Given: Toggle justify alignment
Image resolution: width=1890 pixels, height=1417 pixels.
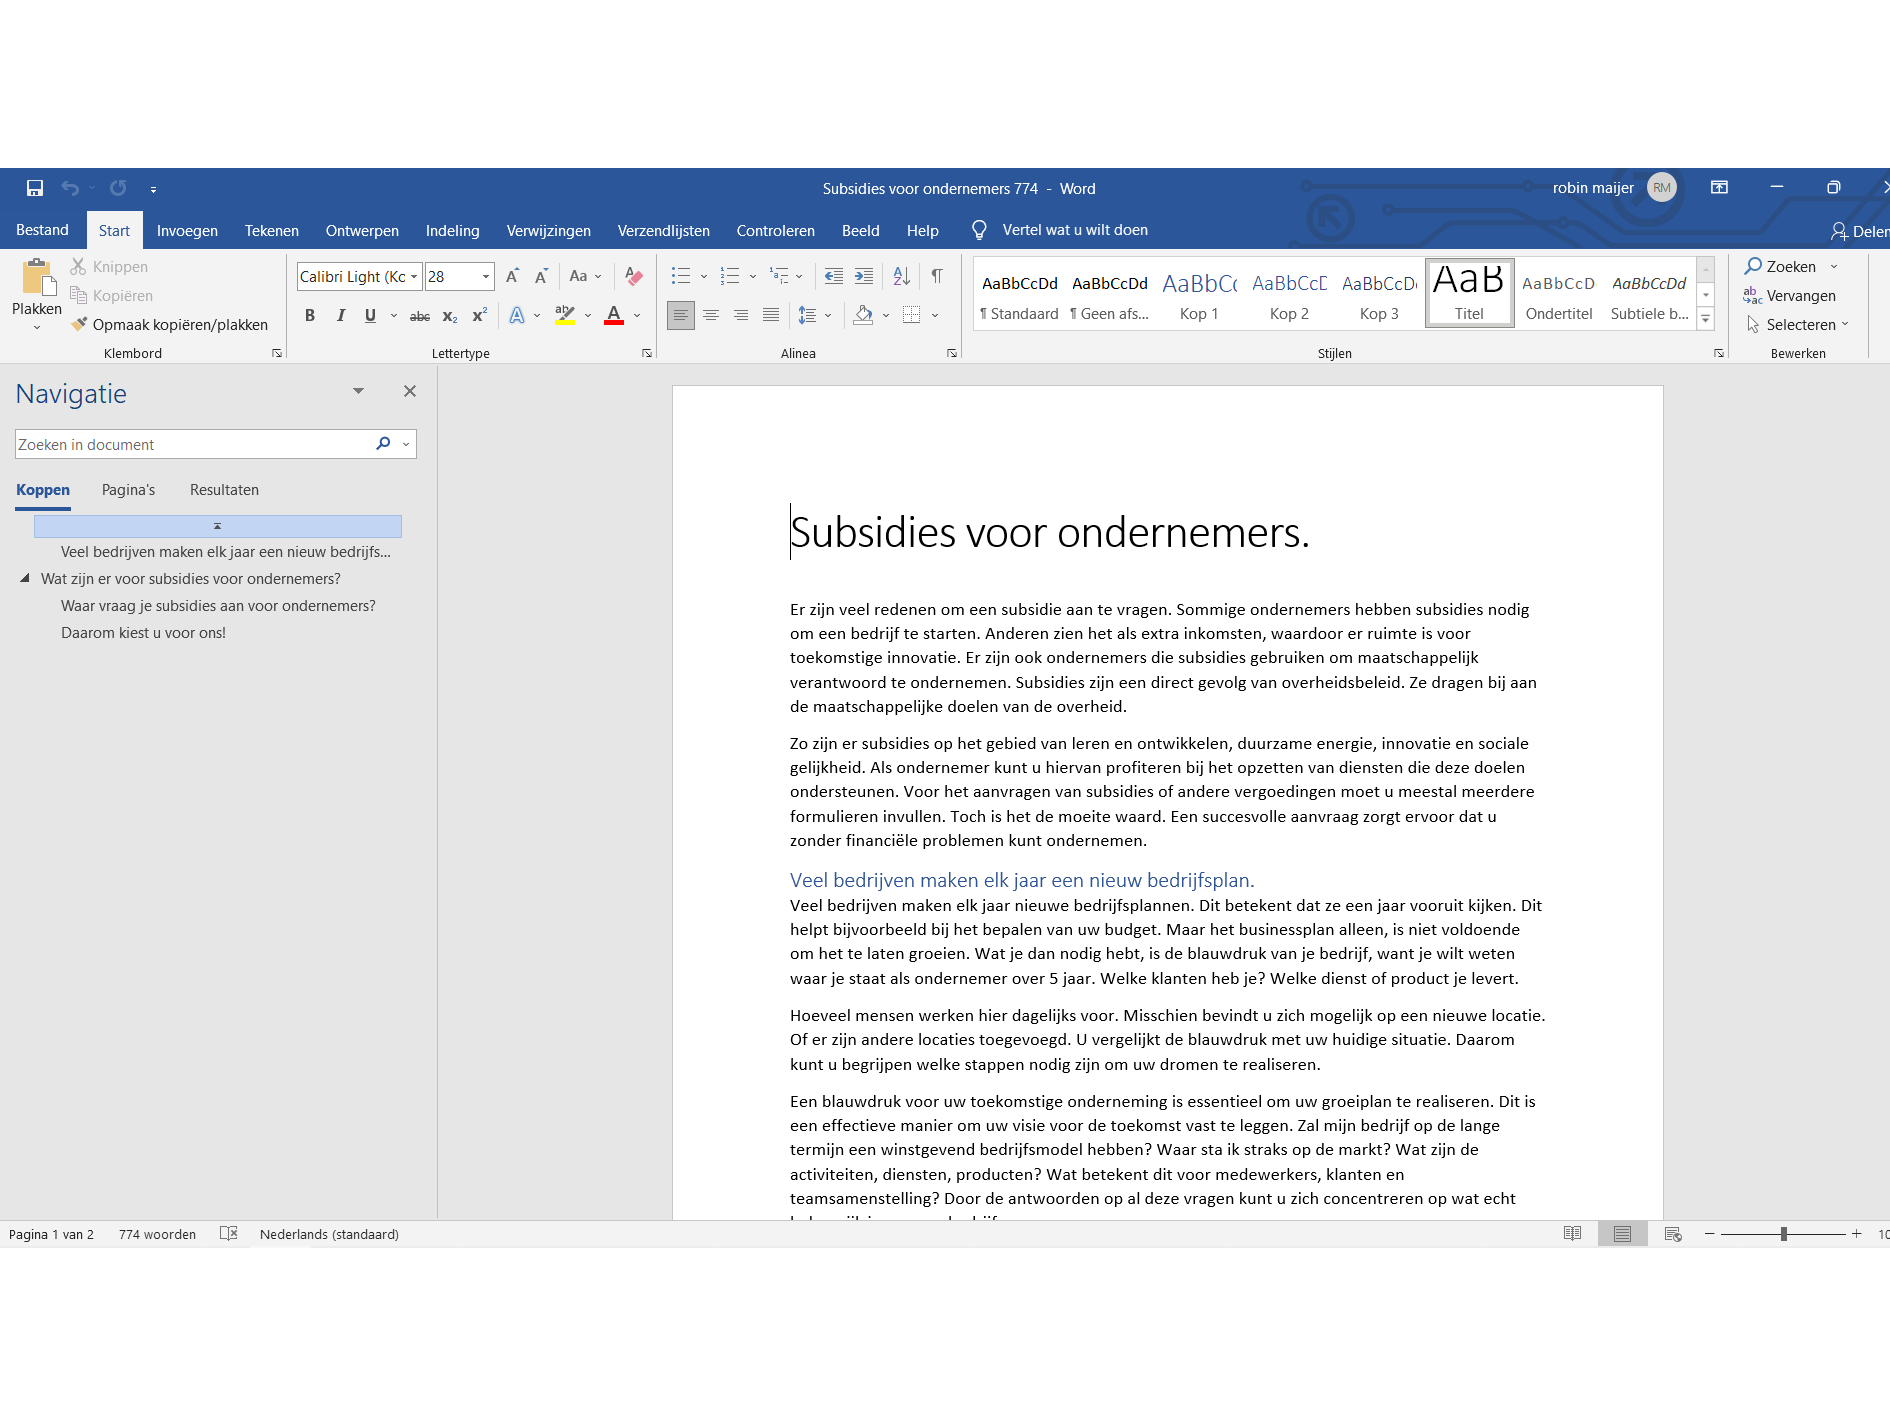Looking at the screenshot, I should click(771, 316).
